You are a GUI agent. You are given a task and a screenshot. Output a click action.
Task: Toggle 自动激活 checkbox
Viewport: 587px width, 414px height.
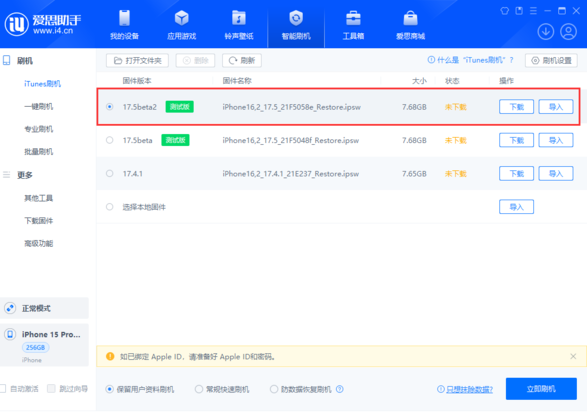[2, 389]
